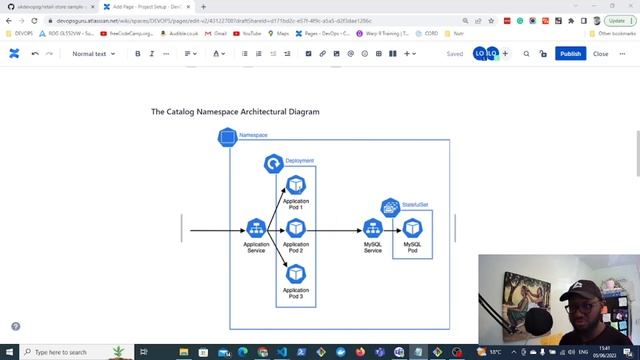This screenshot has width=640, height=360.
Task: Toggle bold formatting
Action: (x=138, y=53)
